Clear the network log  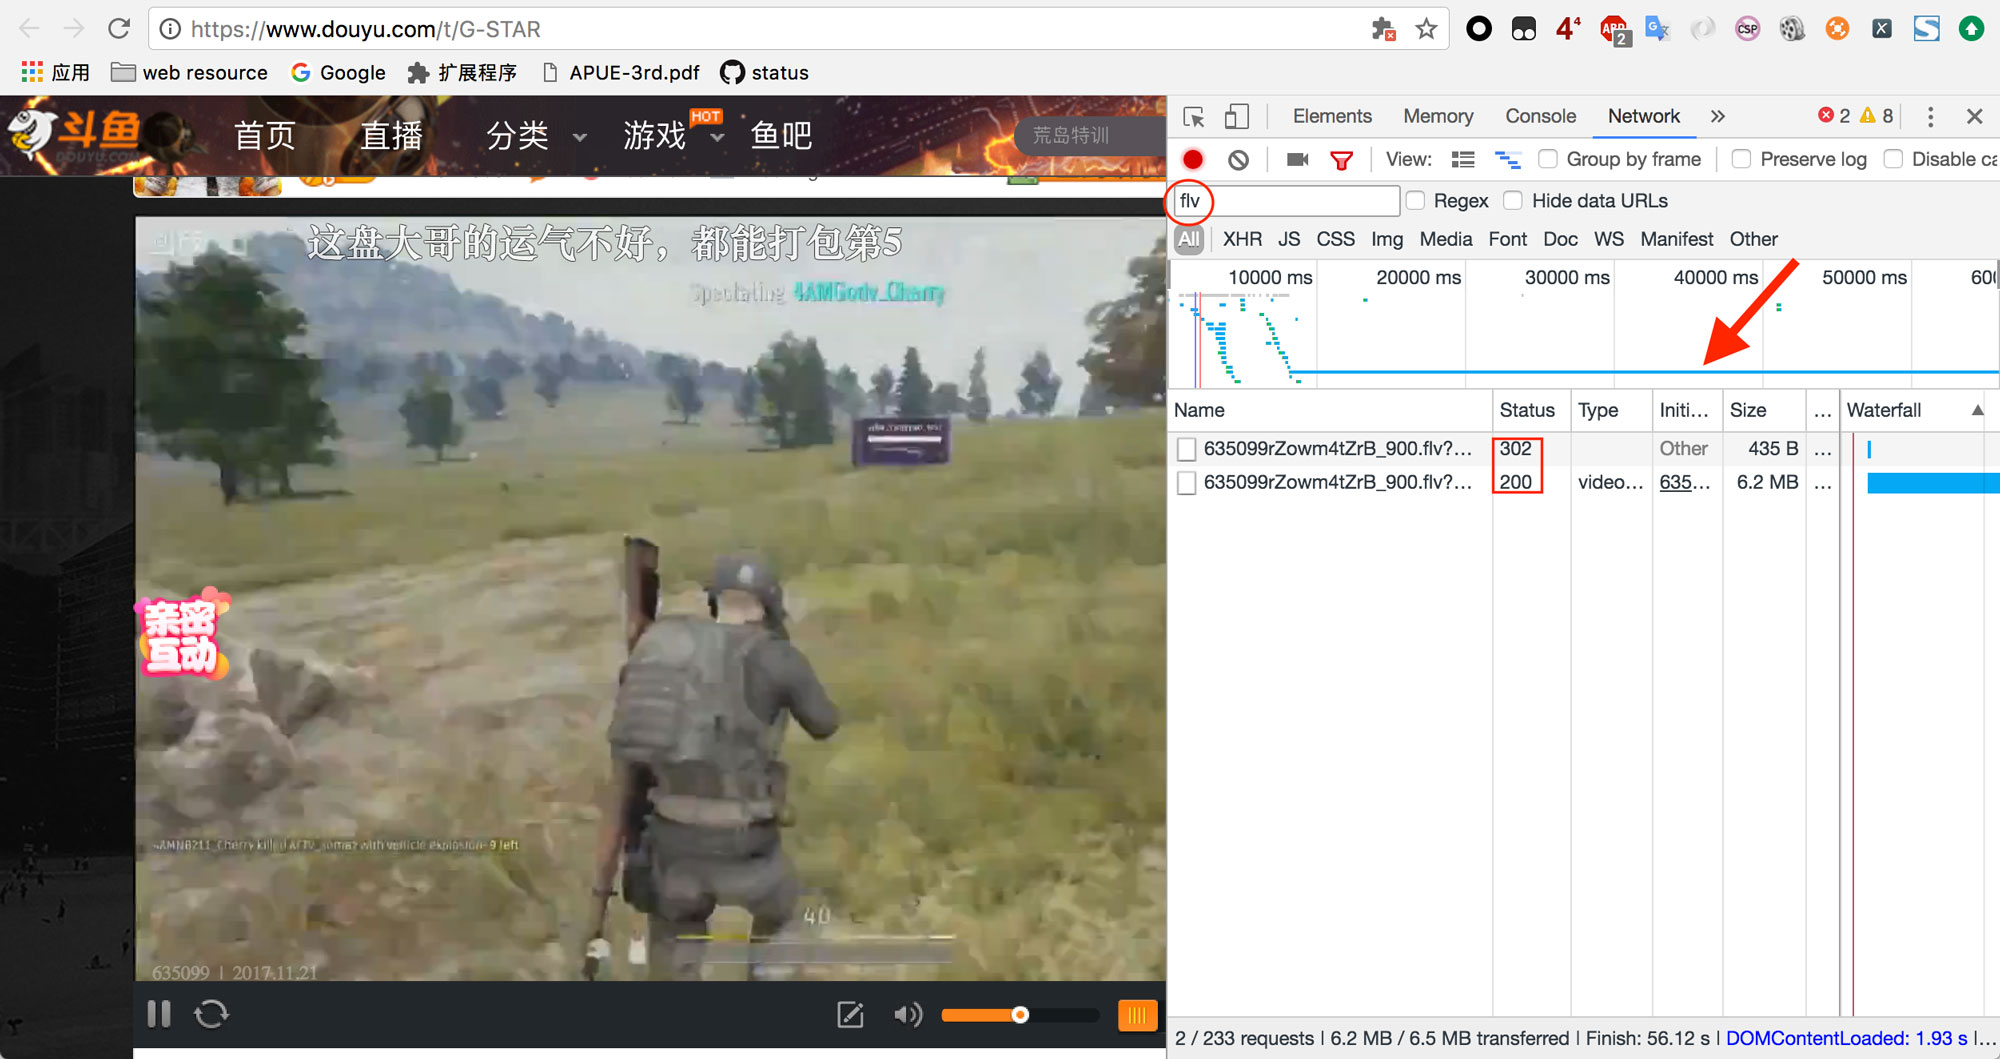point(1238,159)
